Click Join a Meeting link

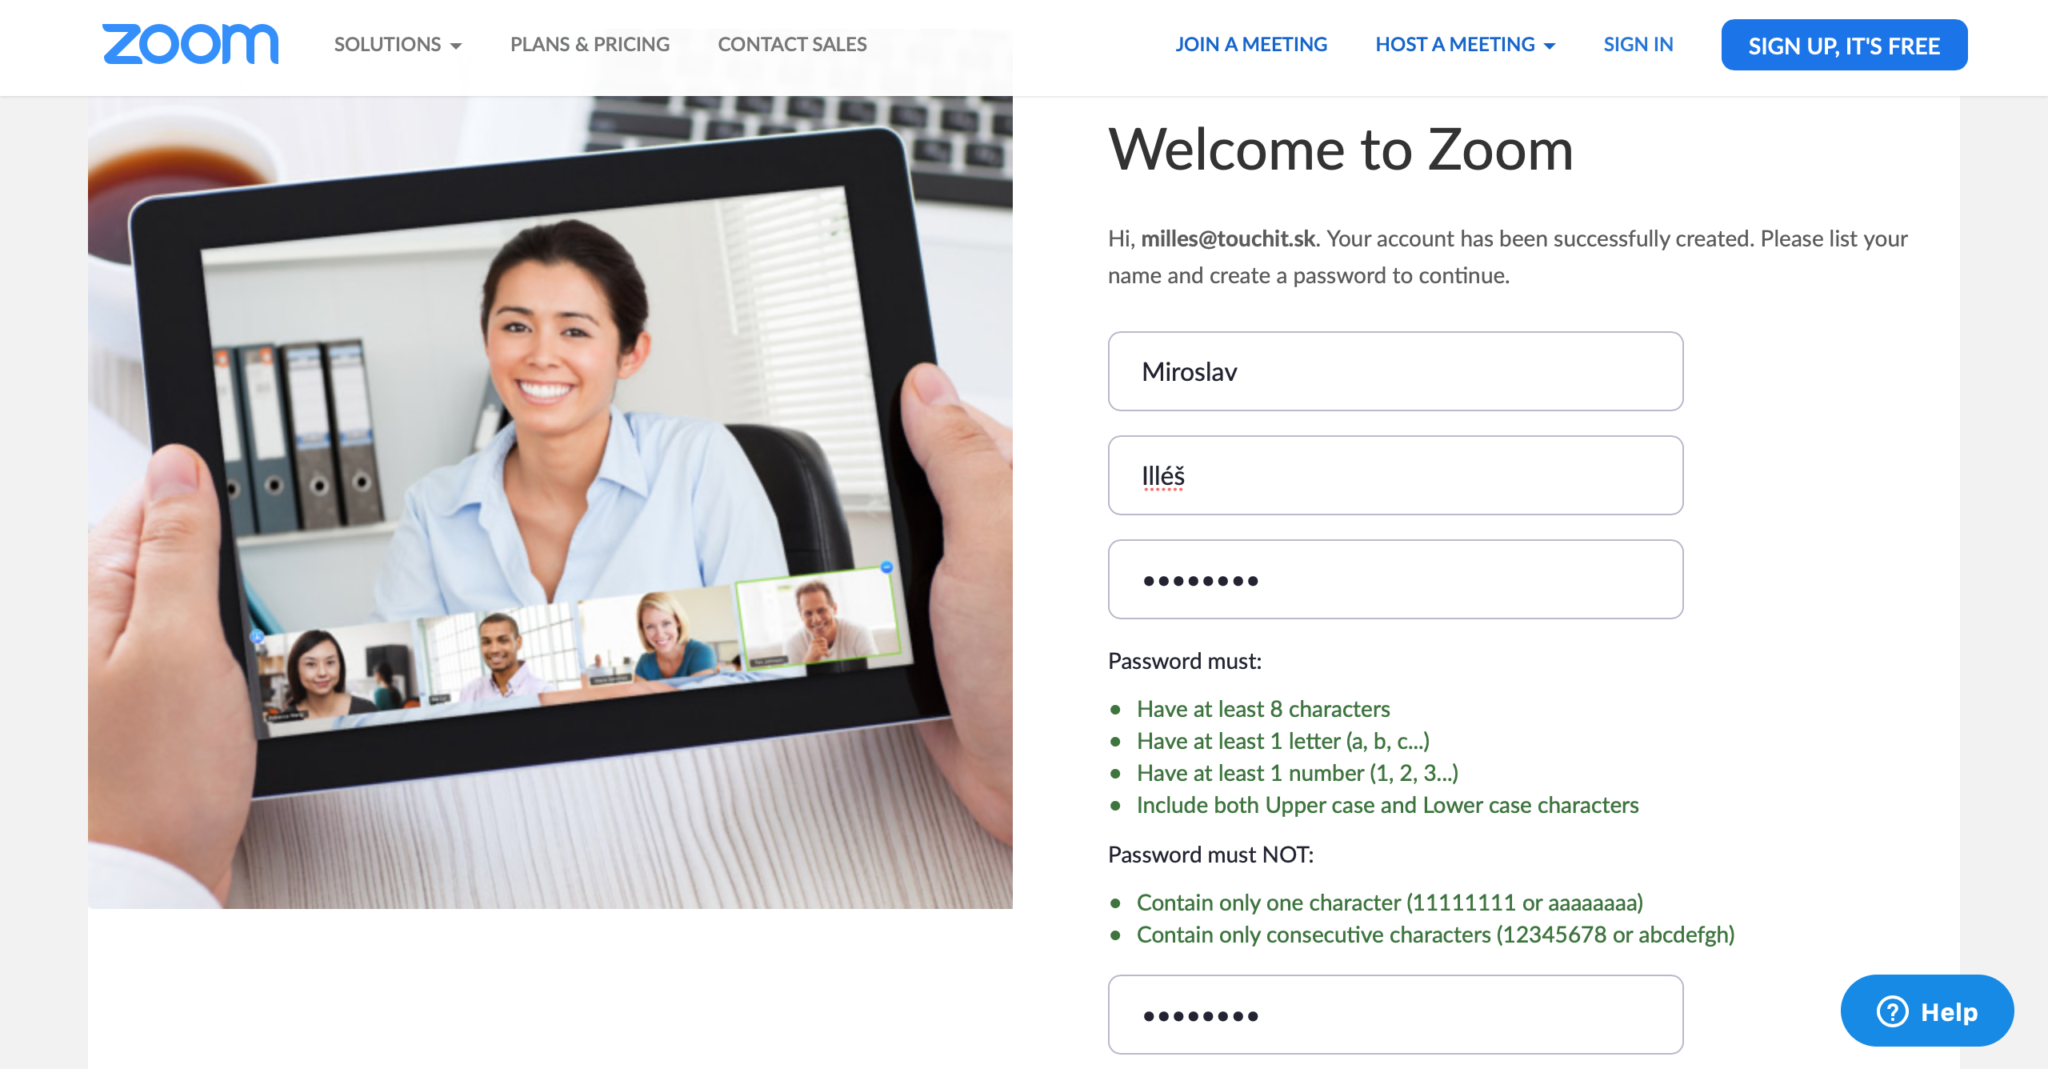1251,44
